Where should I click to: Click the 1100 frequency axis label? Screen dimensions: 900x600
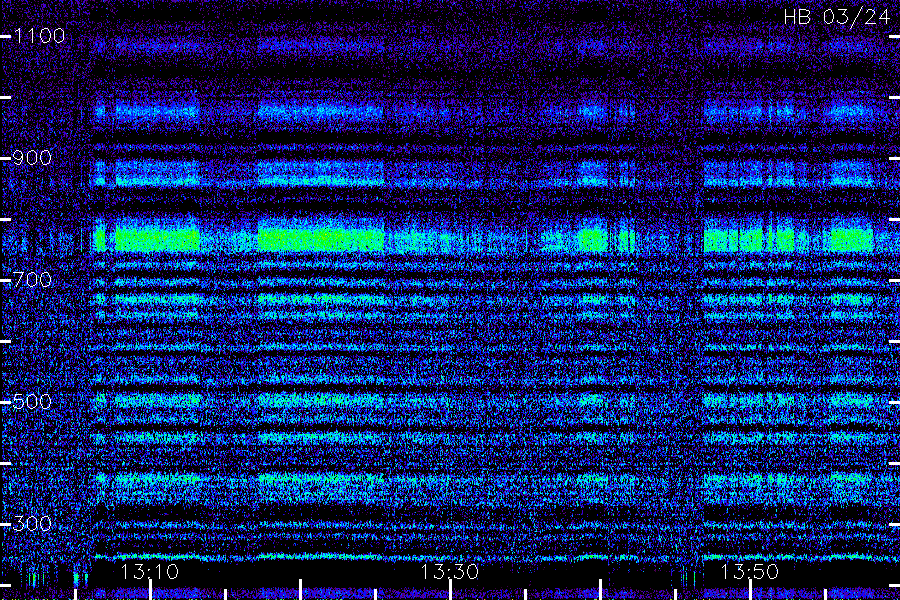pyautogui.click(x=39, y=36)
